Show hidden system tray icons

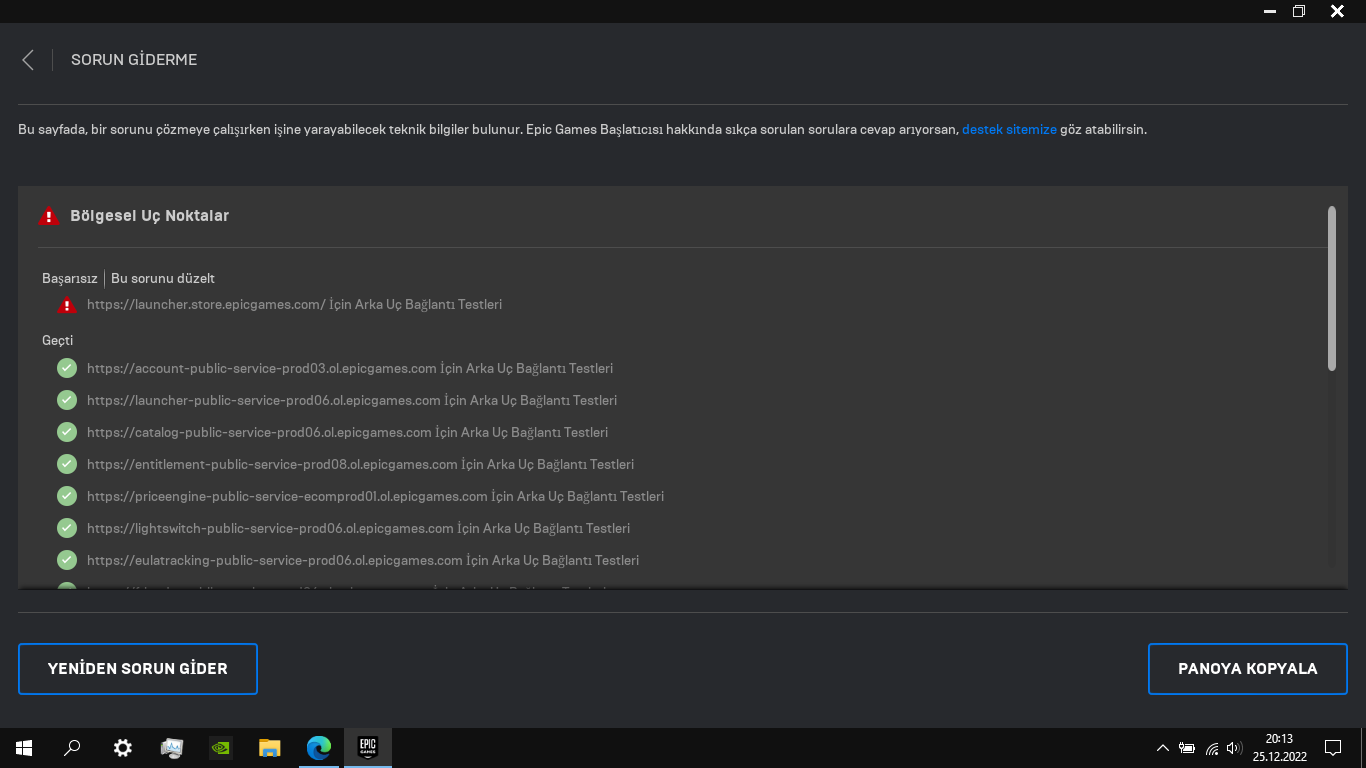click(1162, 748)
